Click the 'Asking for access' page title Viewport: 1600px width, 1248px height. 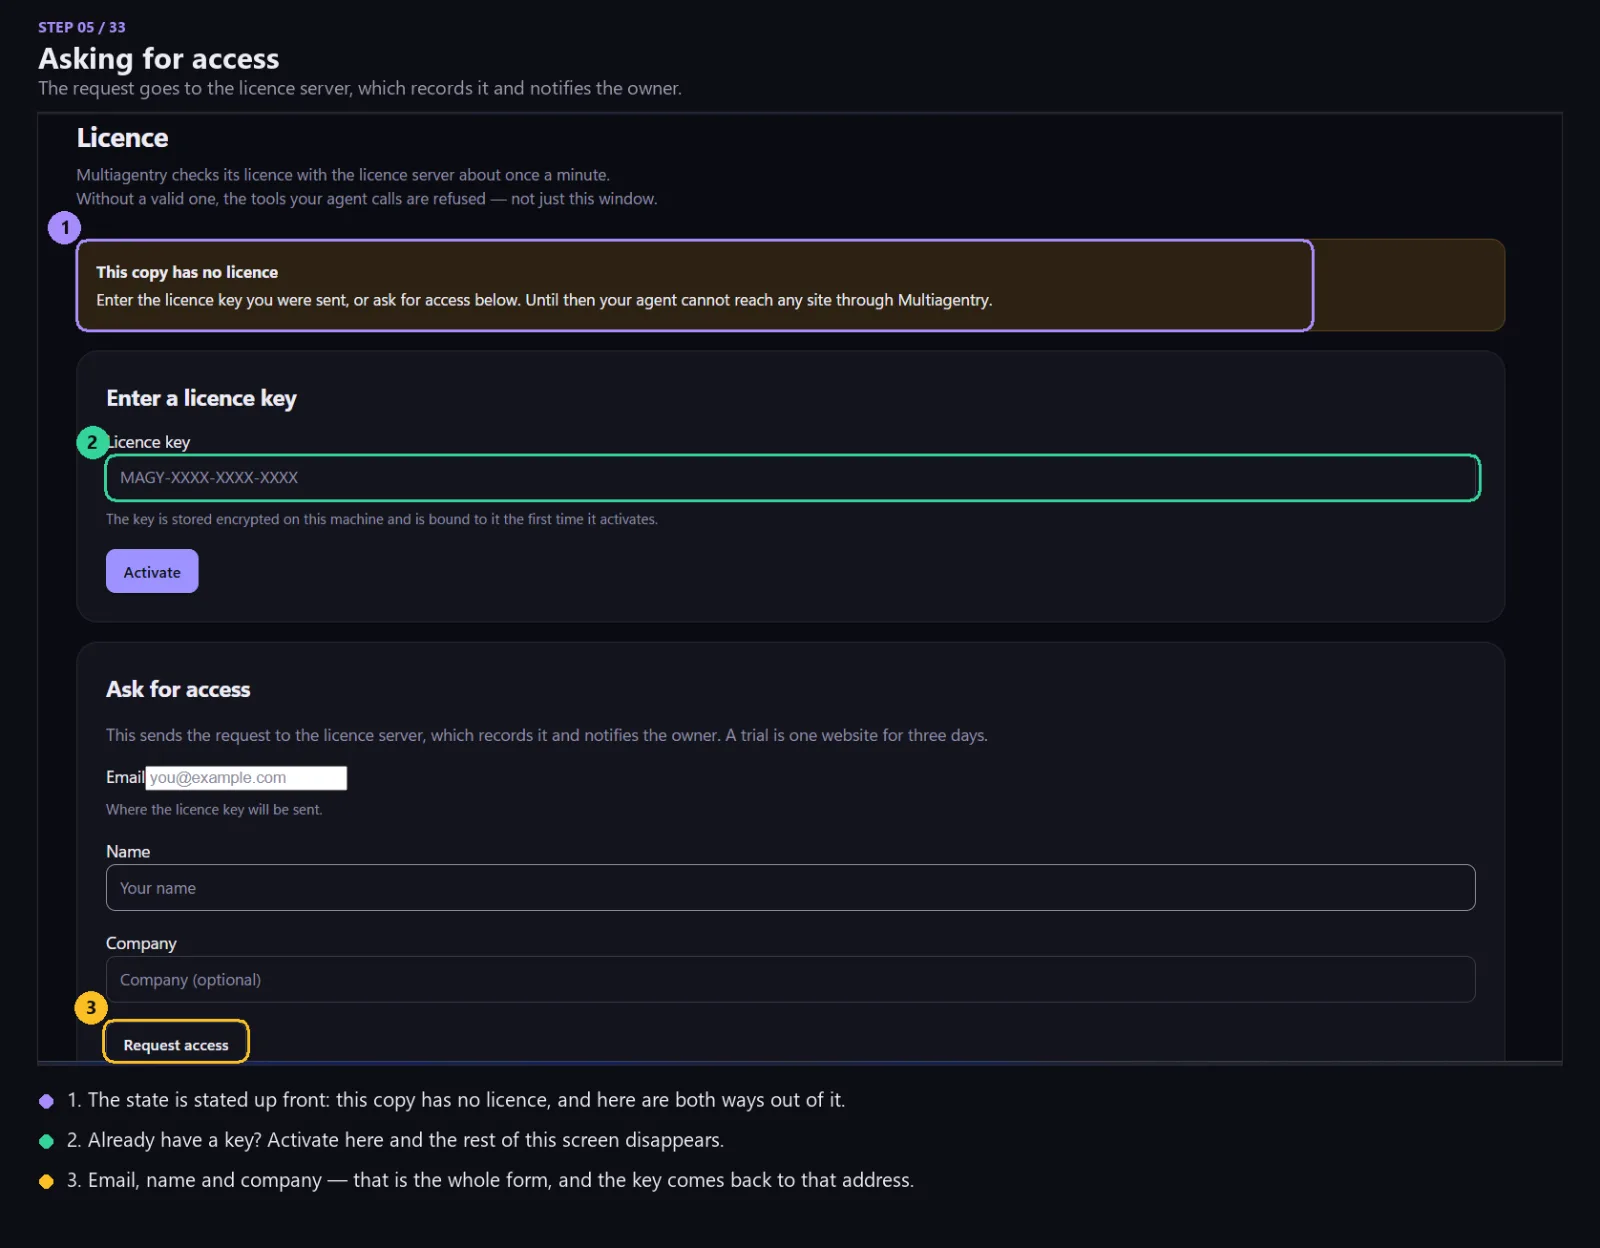(x=159, y=59)
